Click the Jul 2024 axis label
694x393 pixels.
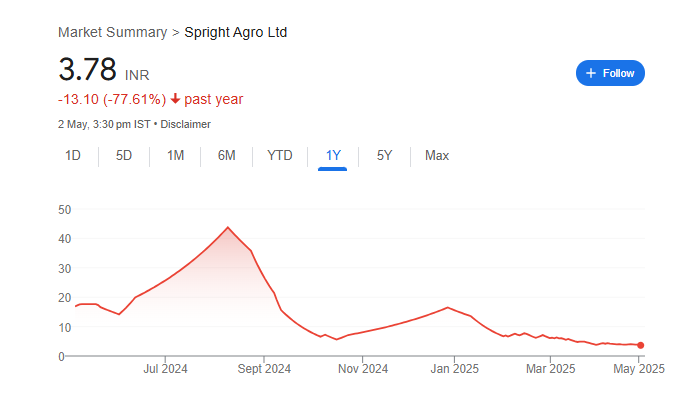click(165, 369)
